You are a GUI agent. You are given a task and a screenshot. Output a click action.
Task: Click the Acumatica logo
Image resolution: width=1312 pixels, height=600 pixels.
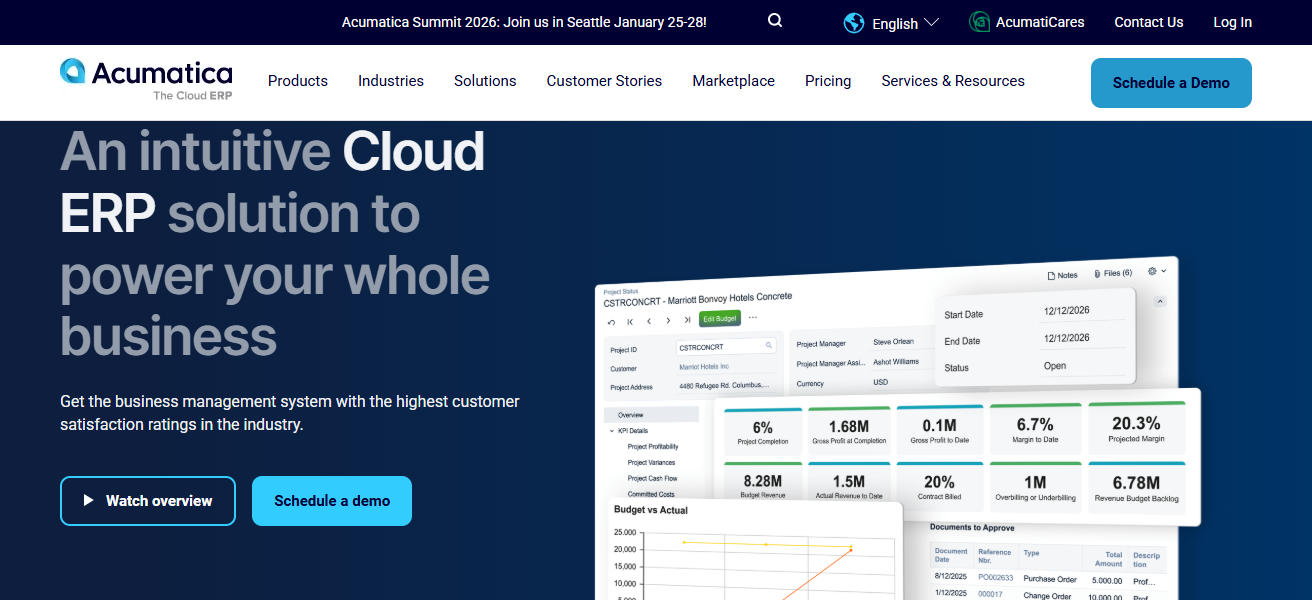146,80
